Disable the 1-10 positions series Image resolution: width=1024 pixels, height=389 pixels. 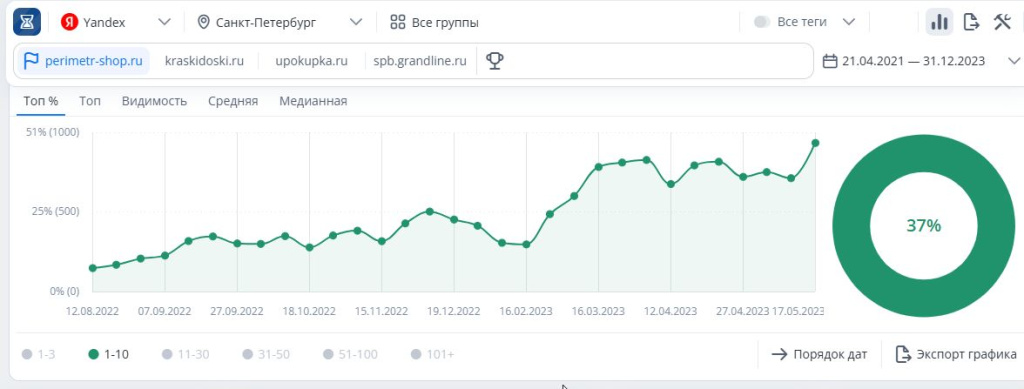click(108, 354)
